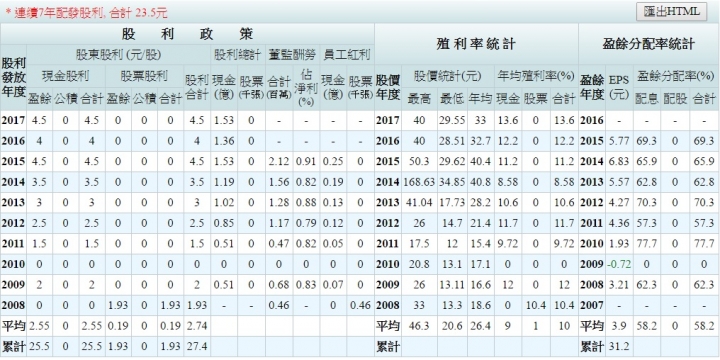Select the 4.27 EPS cell
The image size is (720, 360).
[x=619, y=202]
